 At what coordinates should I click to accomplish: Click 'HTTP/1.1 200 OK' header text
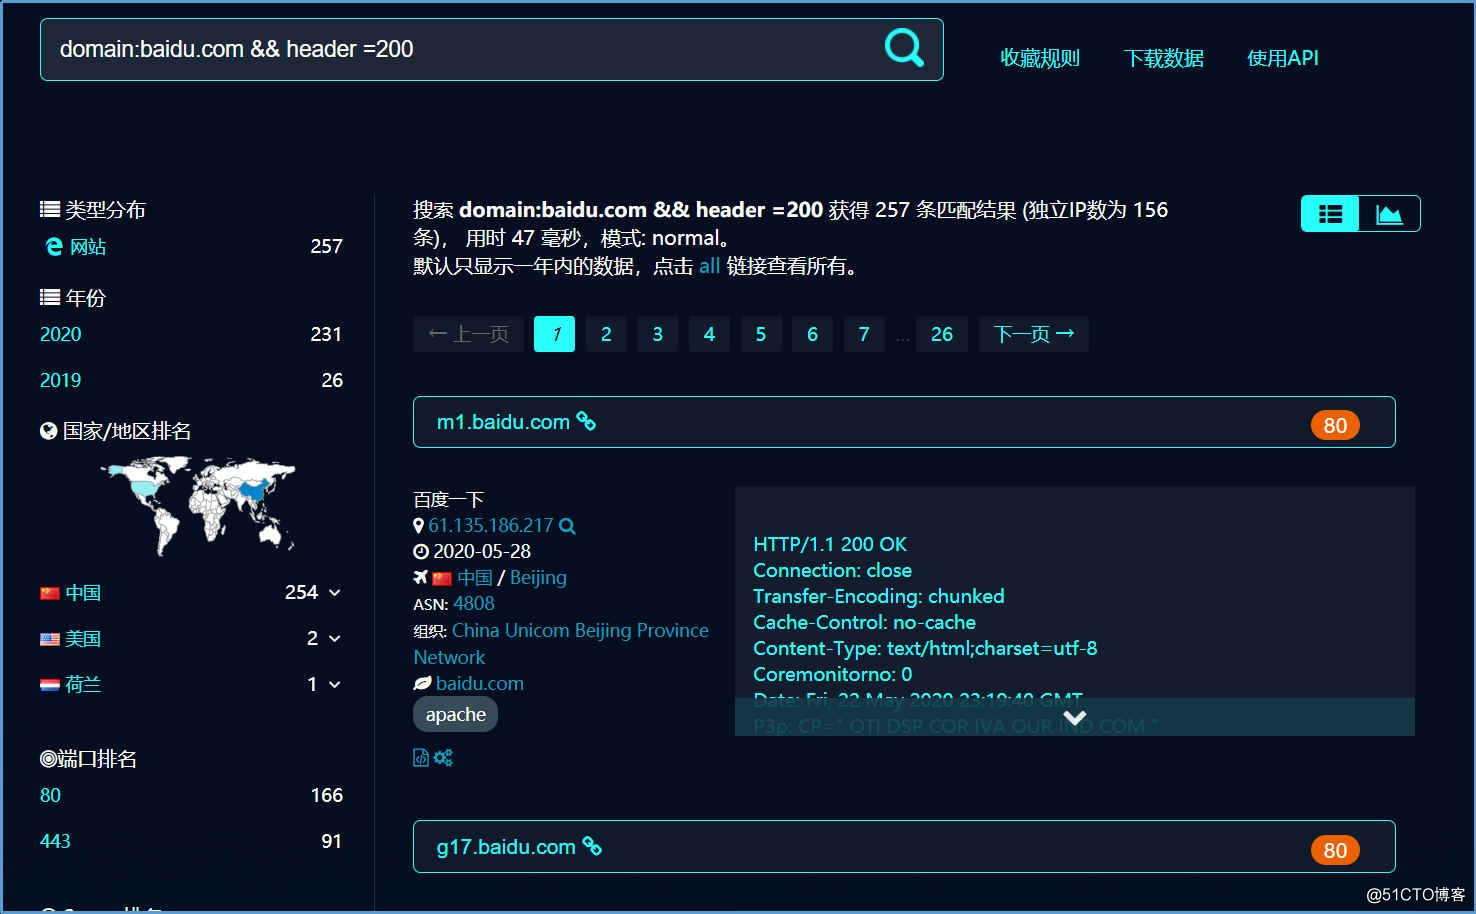[x=830, y=544]
